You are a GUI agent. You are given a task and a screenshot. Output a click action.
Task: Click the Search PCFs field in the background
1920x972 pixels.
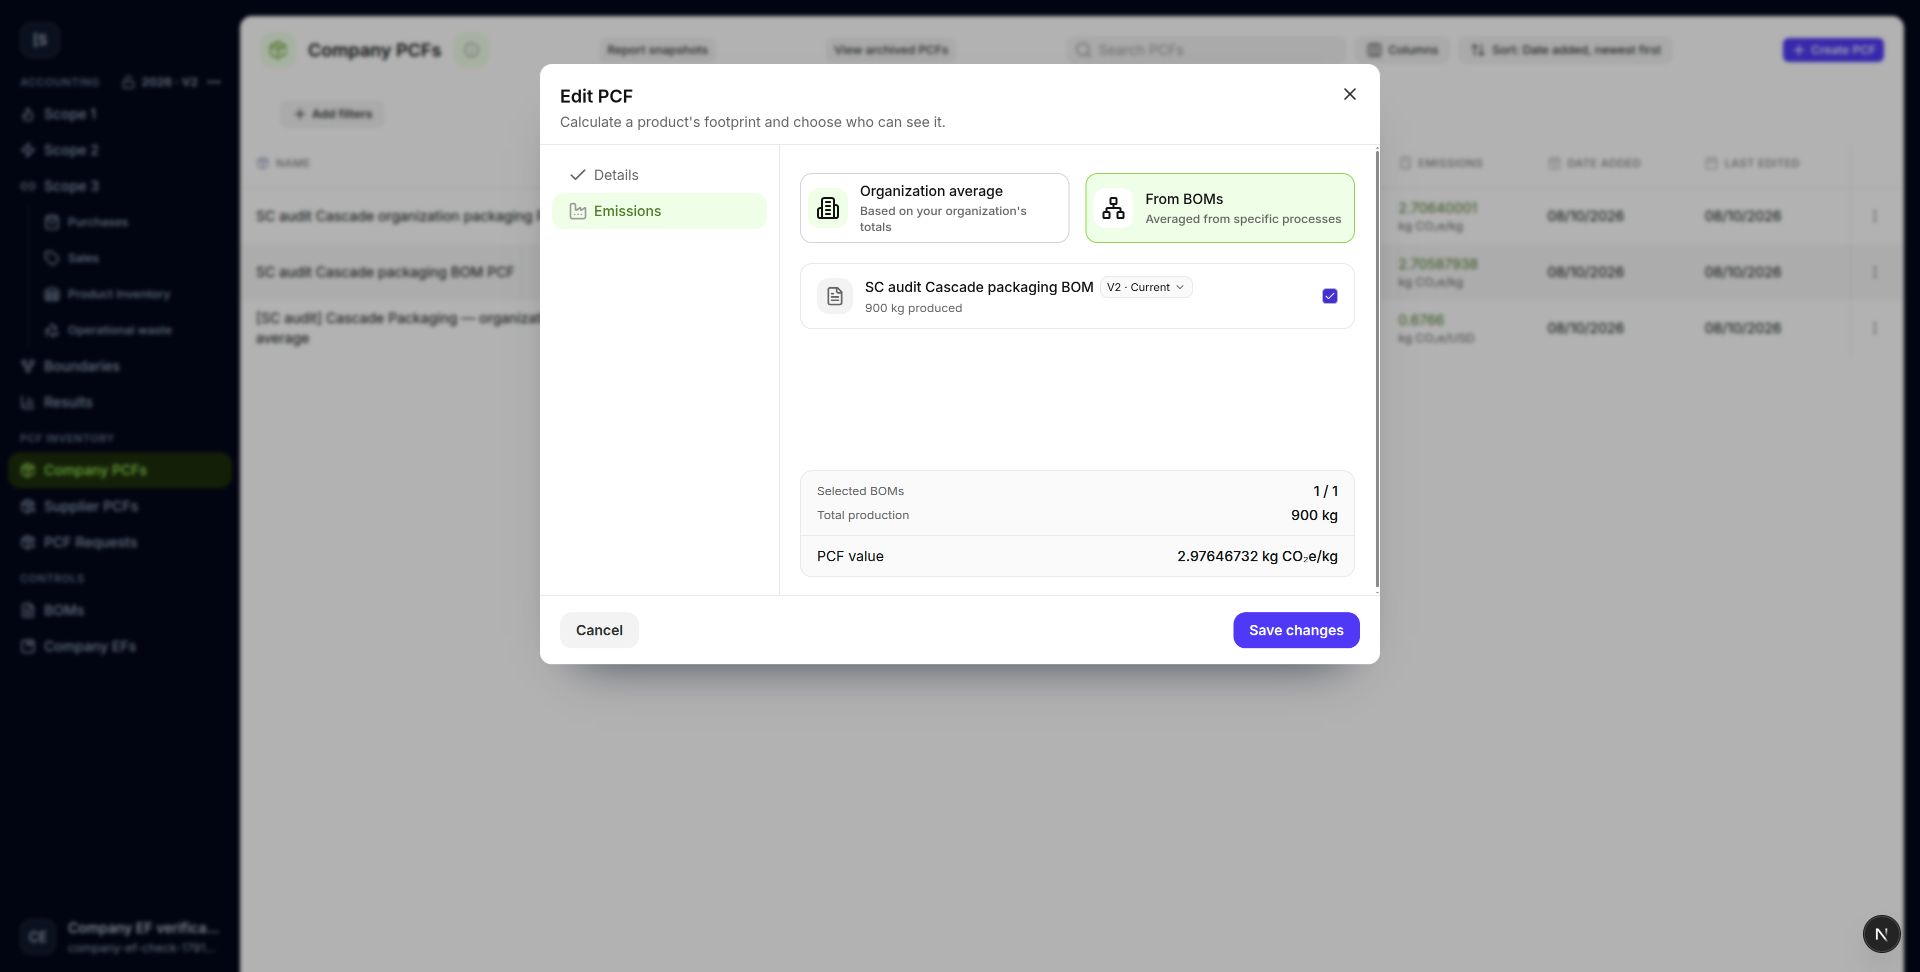click(1206, 50)
